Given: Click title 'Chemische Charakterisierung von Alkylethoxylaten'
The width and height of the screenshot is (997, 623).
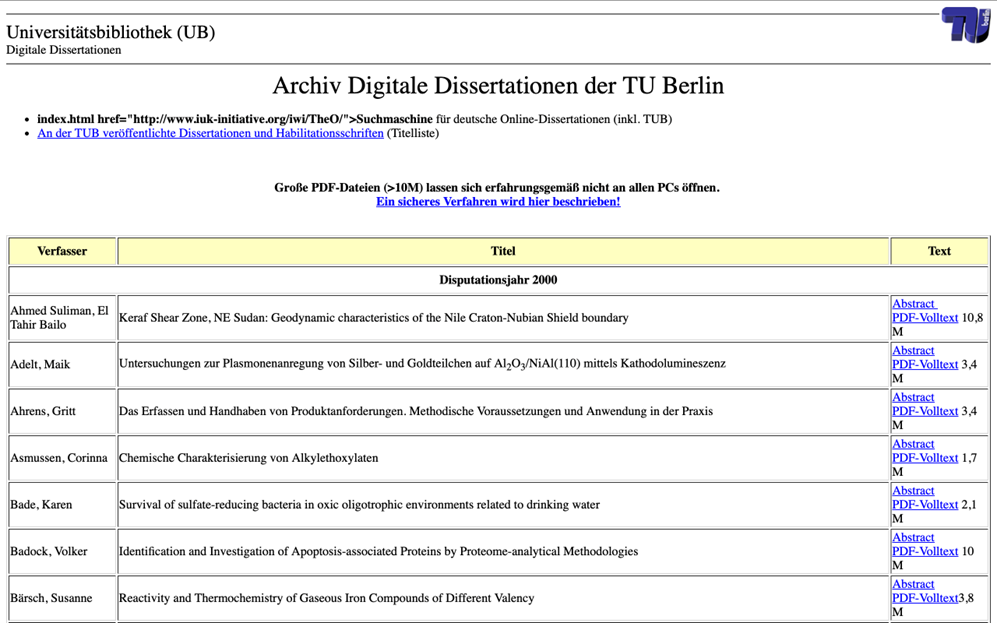Looking at the screenshot, I should 249,458.
